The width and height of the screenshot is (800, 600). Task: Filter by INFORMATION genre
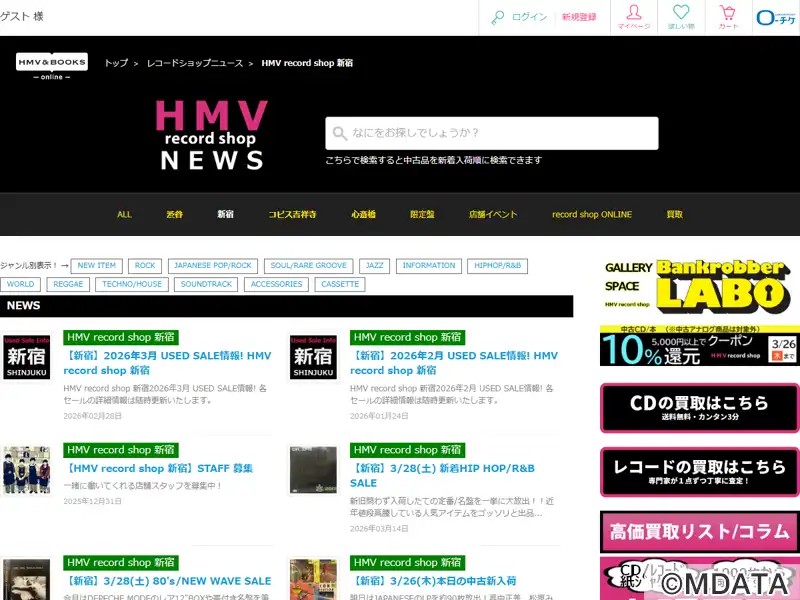coord(429,266)
